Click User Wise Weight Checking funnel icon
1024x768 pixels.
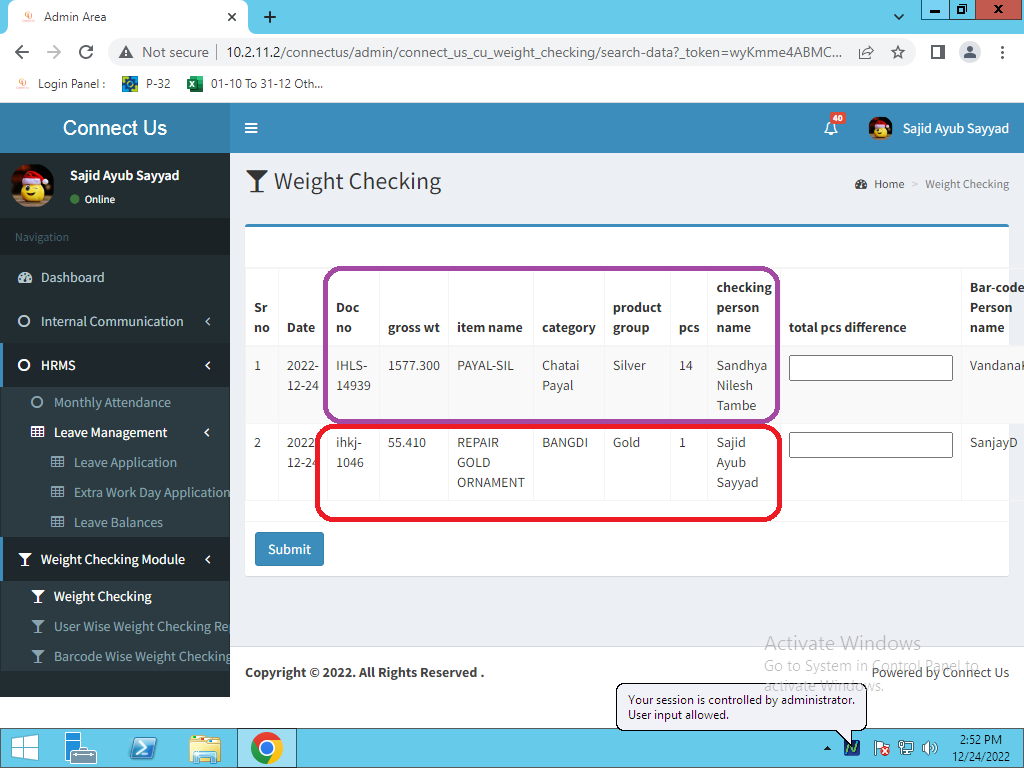coord(38,626)
